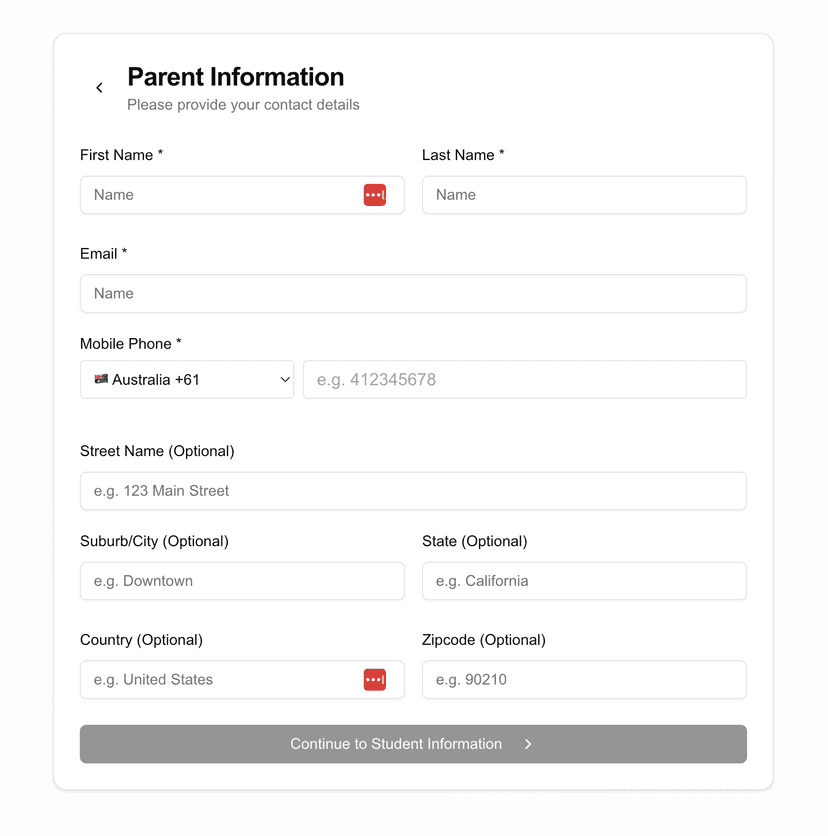
Task: Click the back arrow next to Parent Information
Action: (99, 87)
